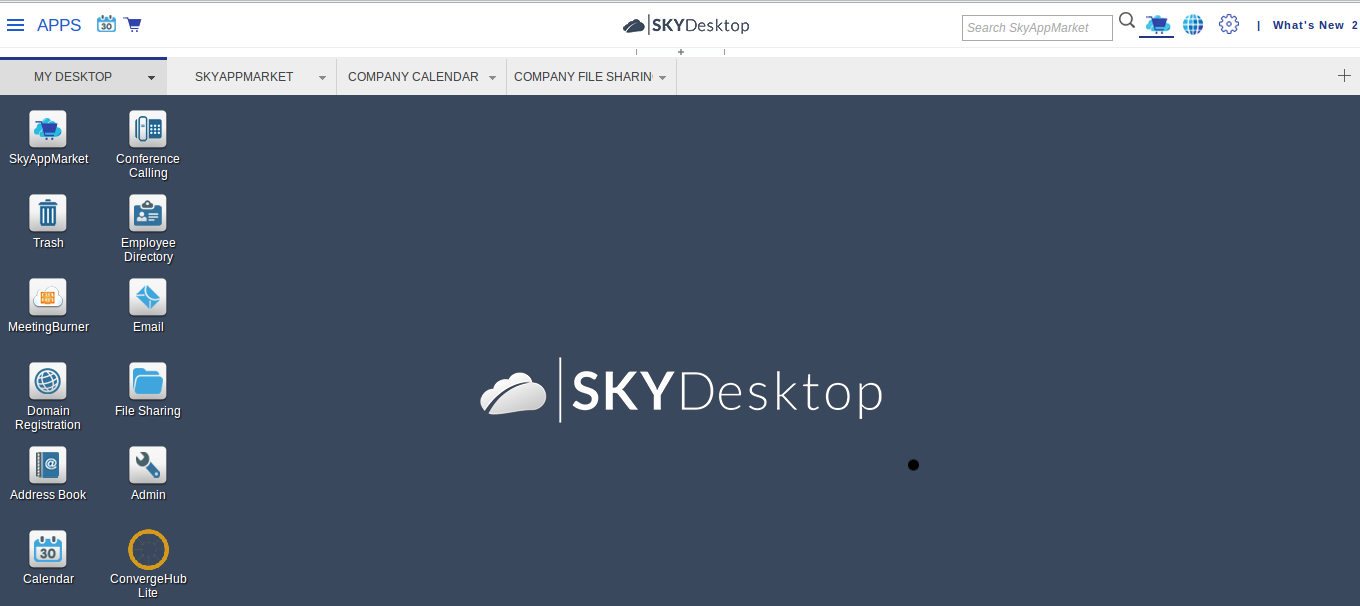Switch to the MY DESKTOP tab
This screenshot has width=1360, height=606.
[73, 77]
